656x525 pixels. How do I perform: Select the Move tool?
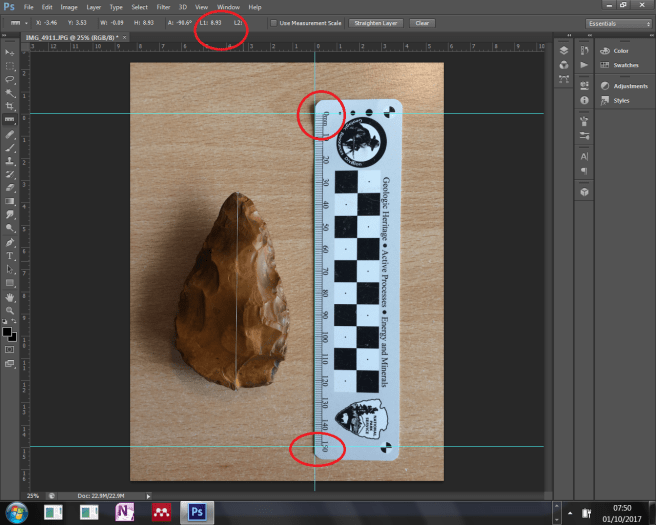pyautogui.click(x=10, y=51)
